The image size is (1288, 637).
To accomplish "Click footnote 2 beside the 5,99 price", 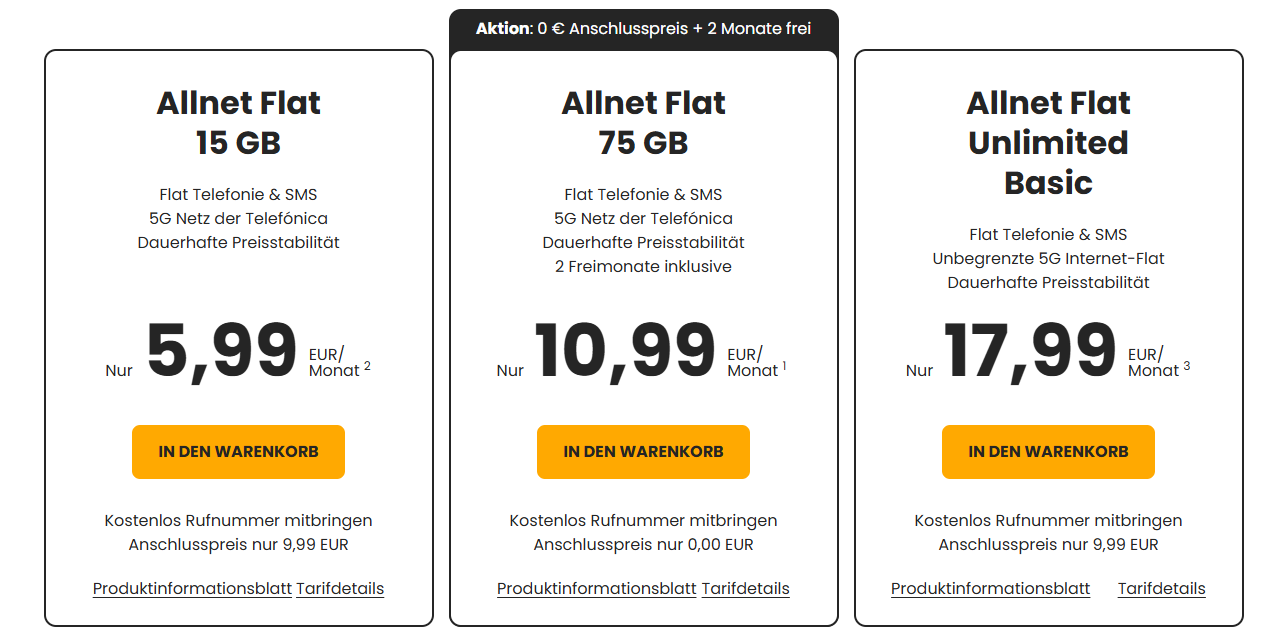I will (367, 366).
